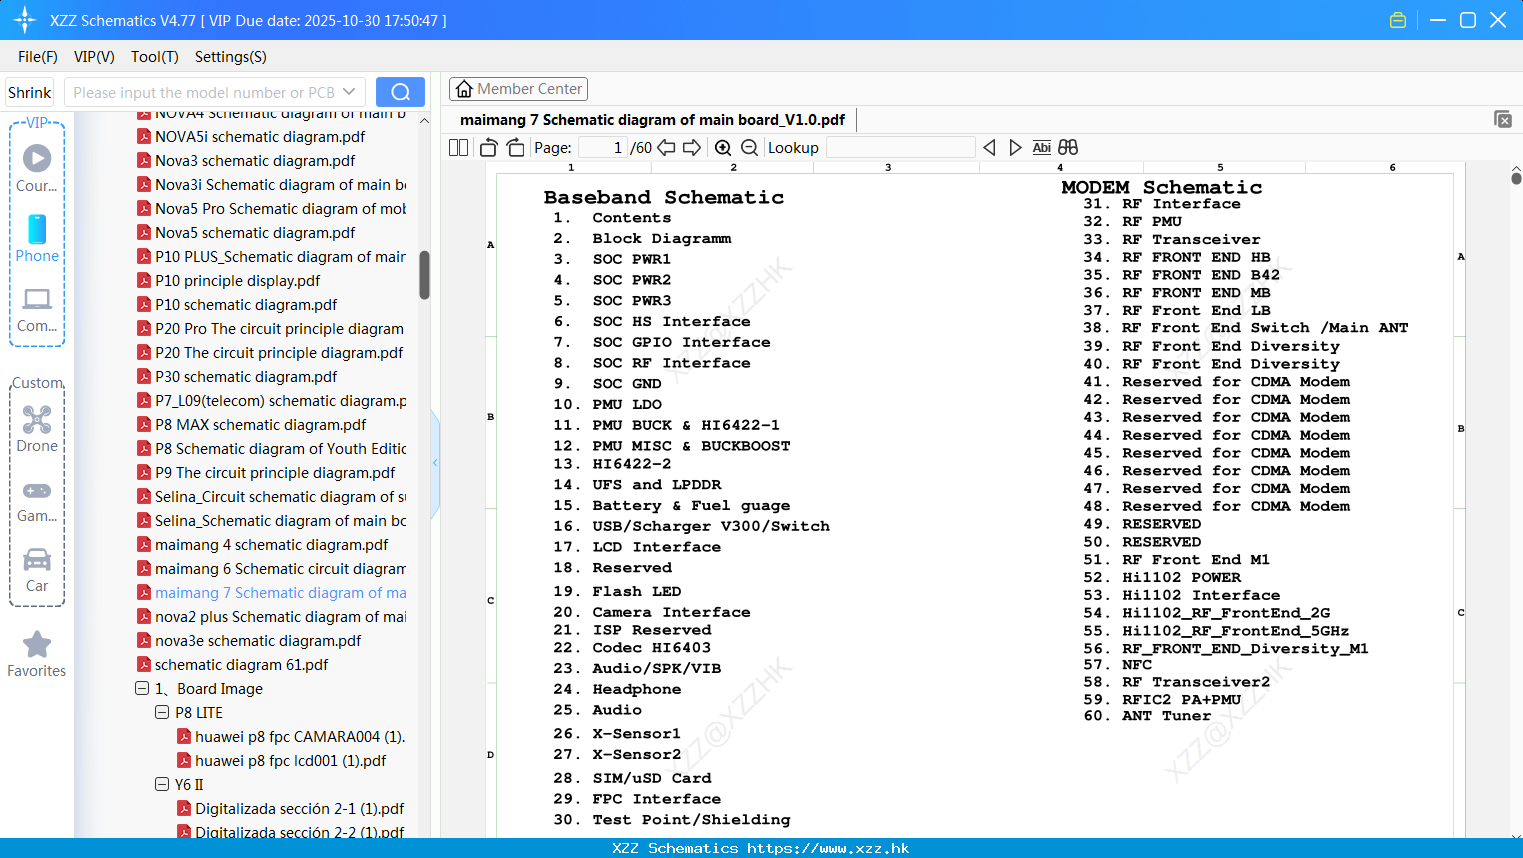Select the maimang 7 schematic document tab
The height and width of the screenshot is (858, 1523).
652,120
